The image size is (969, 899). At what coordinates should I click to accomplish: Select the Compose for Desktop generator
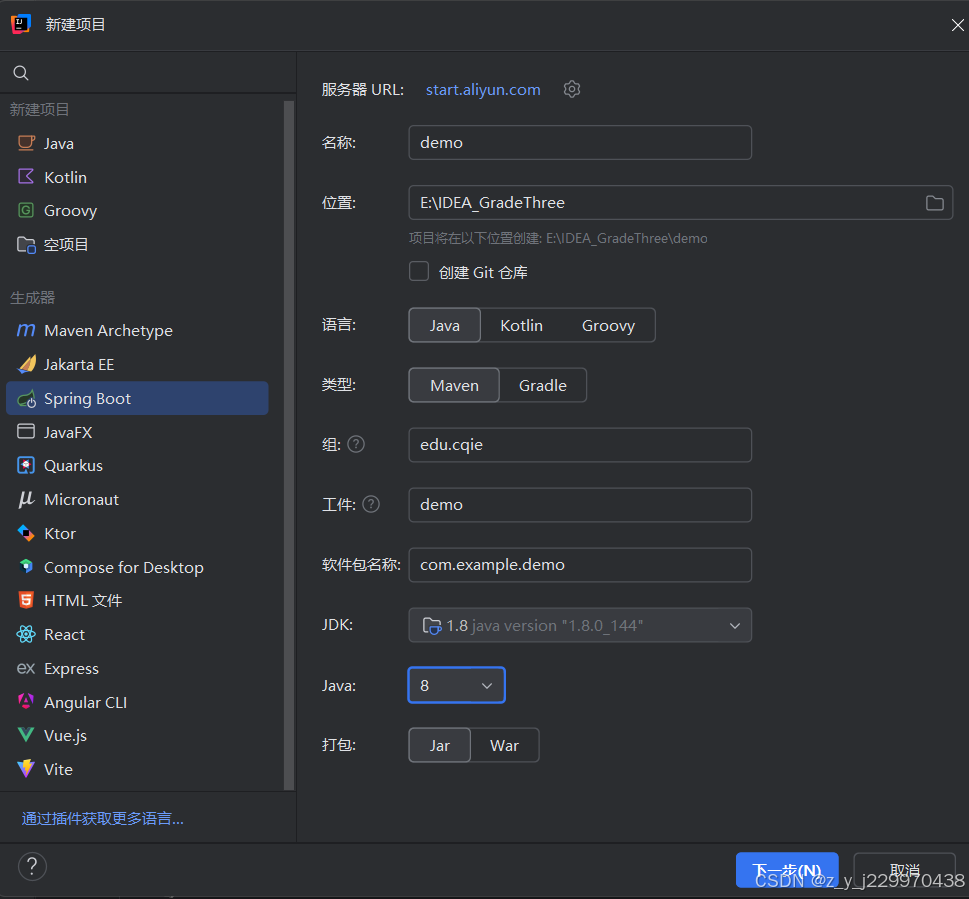click(x=122, y=567)
